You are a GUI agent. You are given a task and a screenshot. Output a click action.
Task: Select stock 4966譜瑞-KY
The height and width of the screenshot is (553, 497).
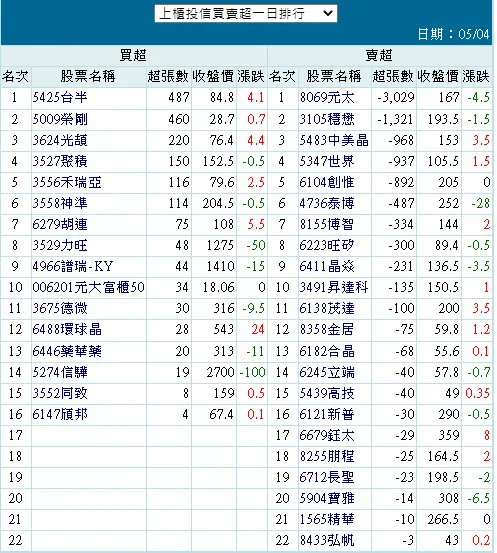[x=72, y=266]
